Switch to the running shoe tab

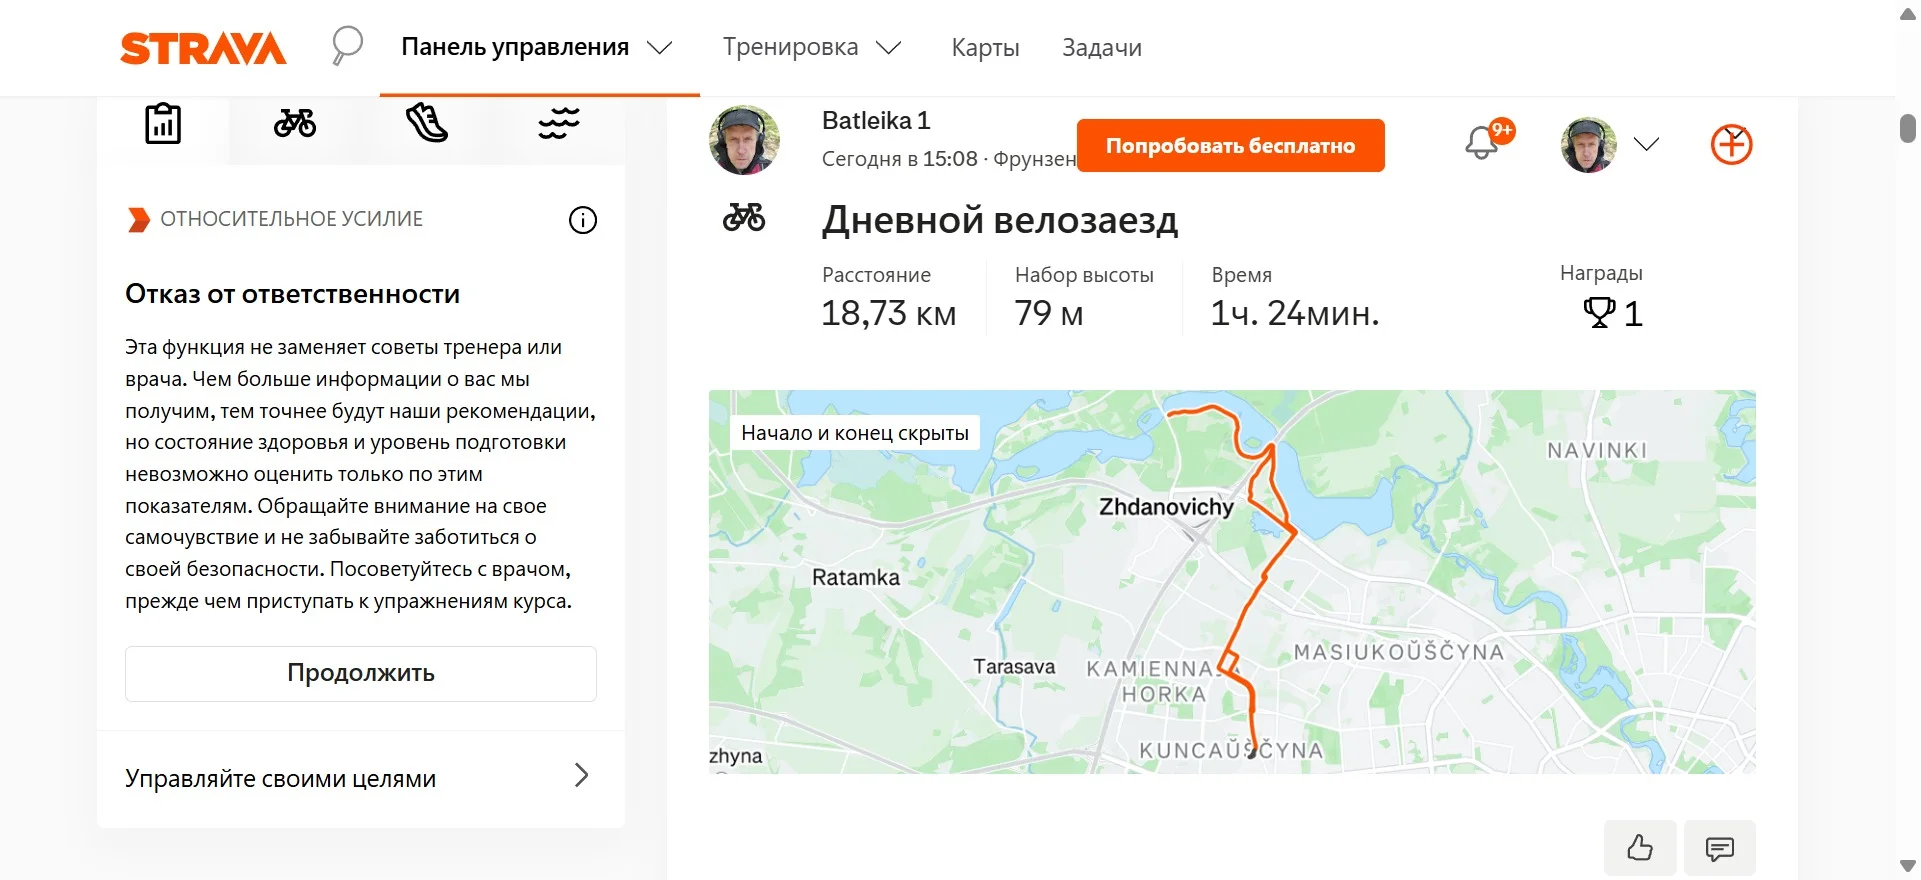click(427, 124)
